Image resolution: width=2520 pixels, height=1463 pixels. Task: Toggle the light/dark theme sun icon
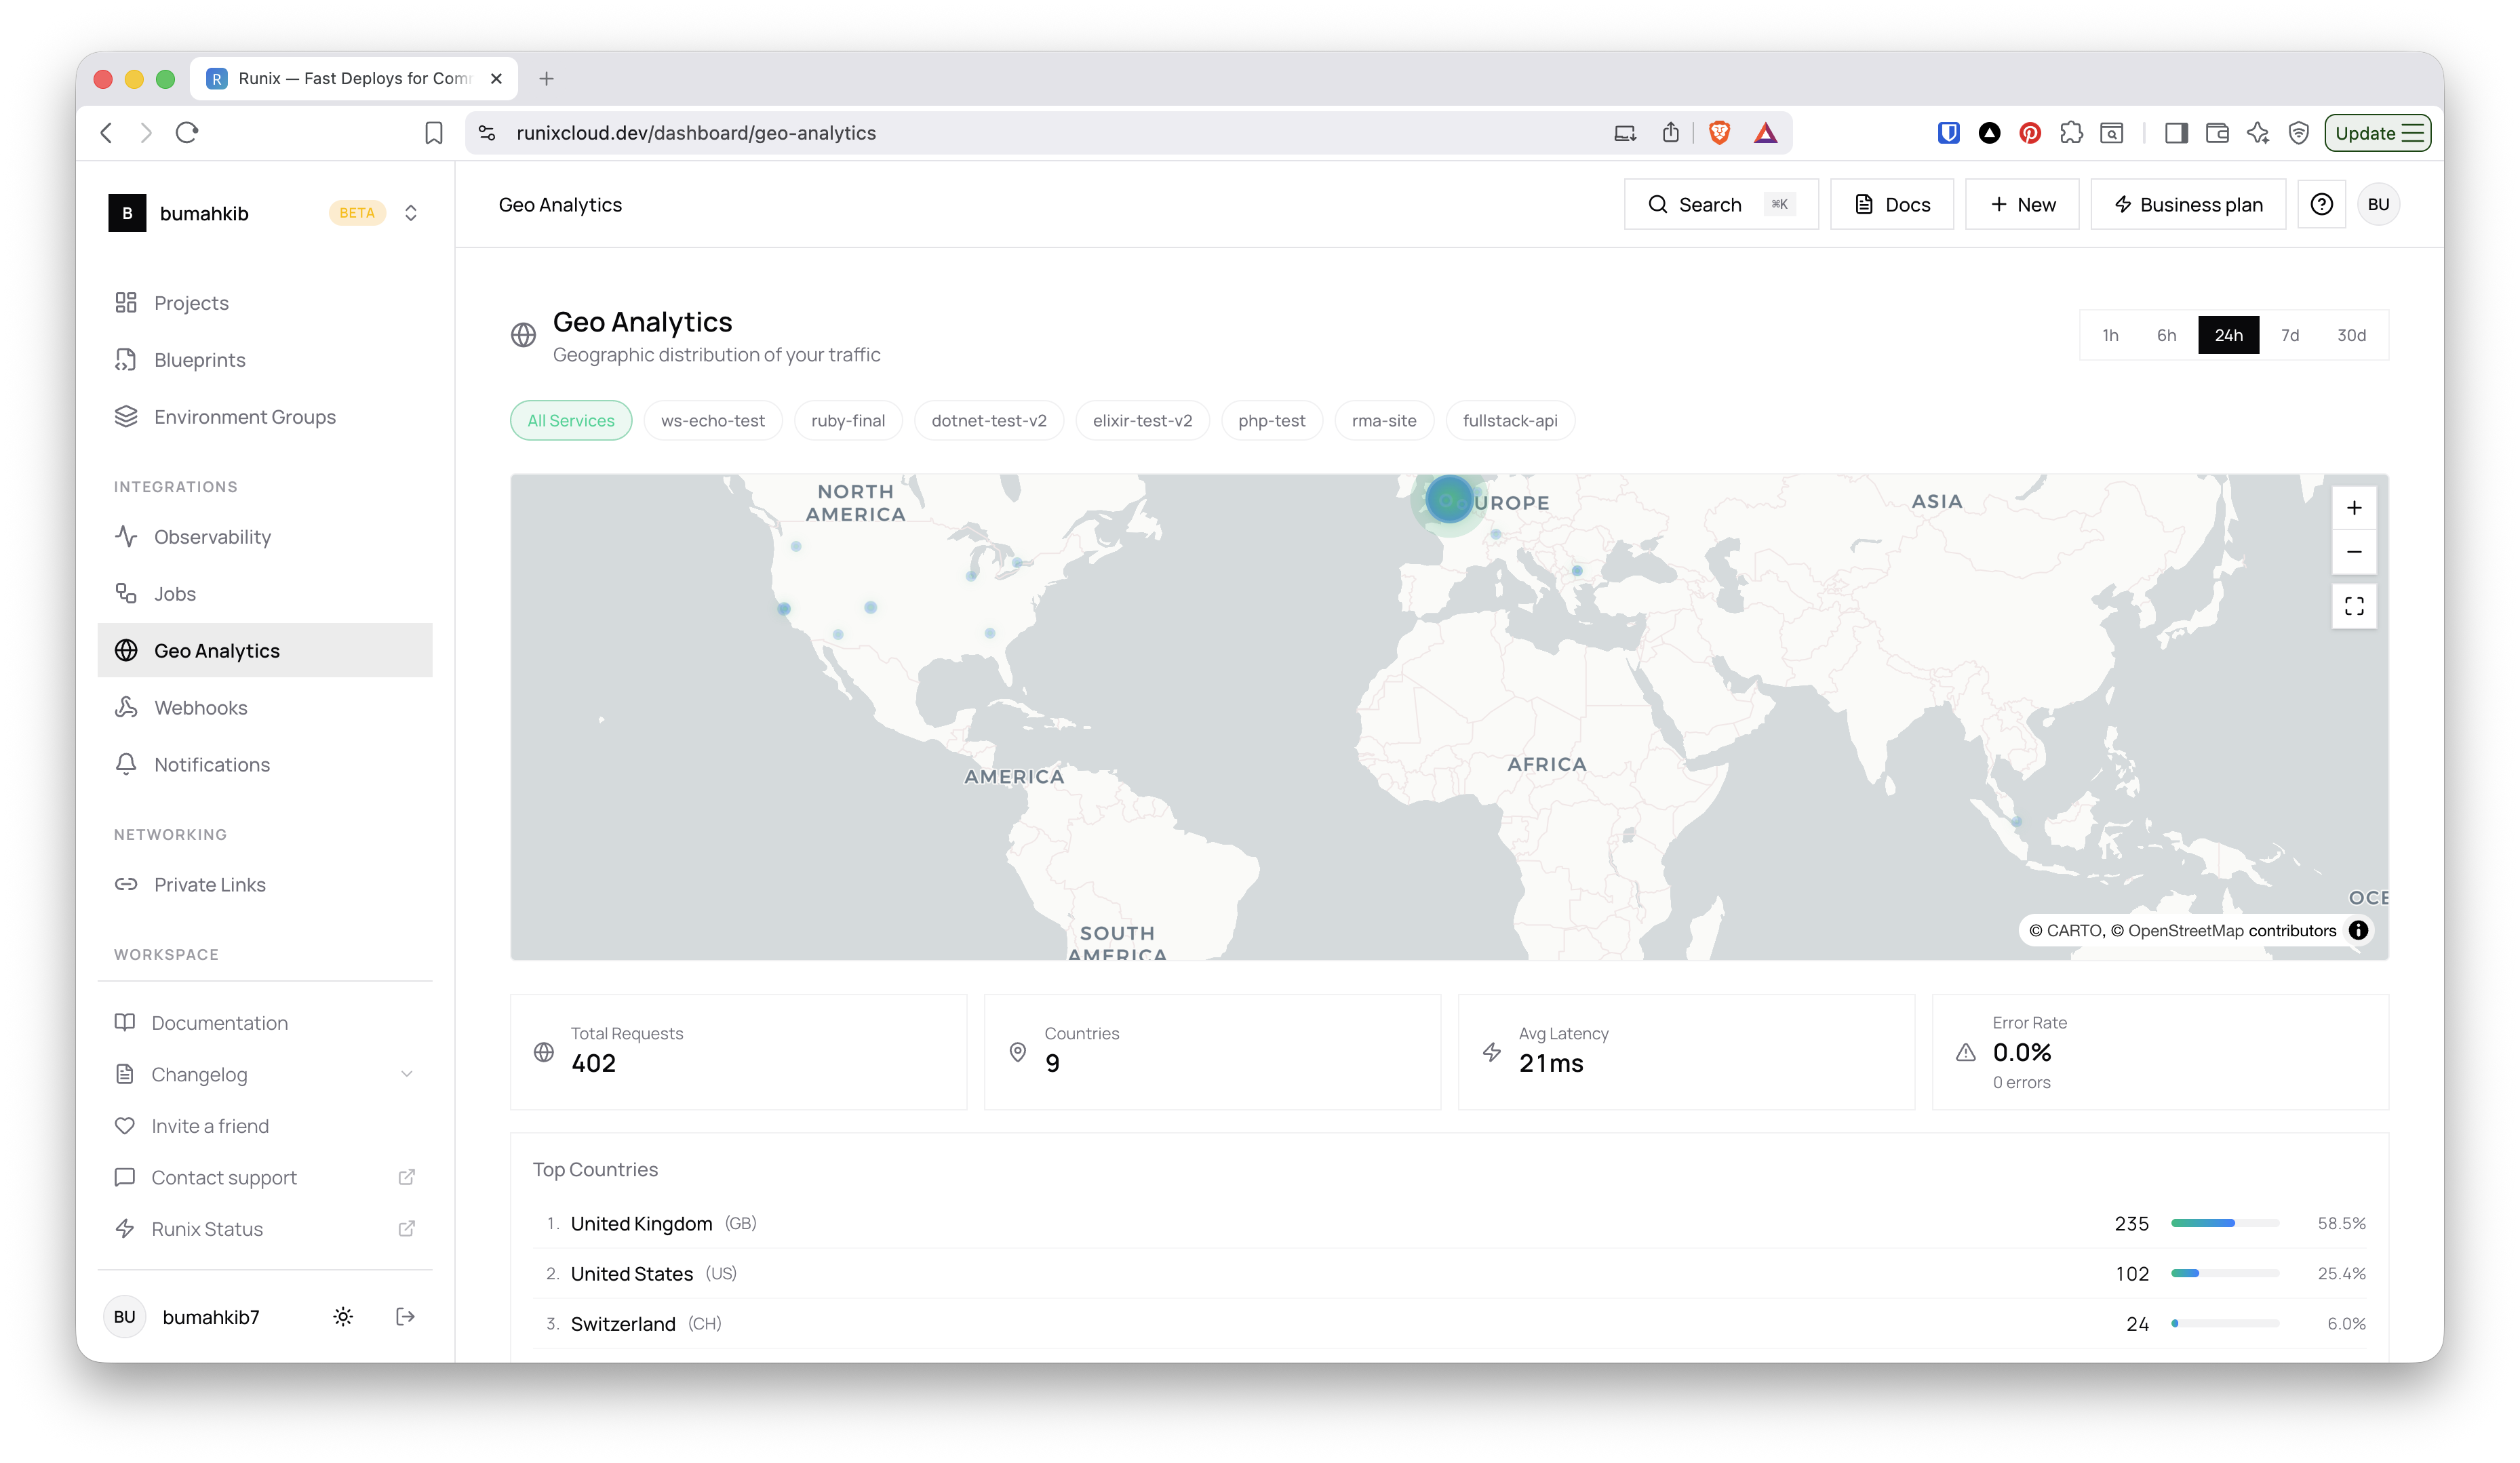pos(343,1316)
